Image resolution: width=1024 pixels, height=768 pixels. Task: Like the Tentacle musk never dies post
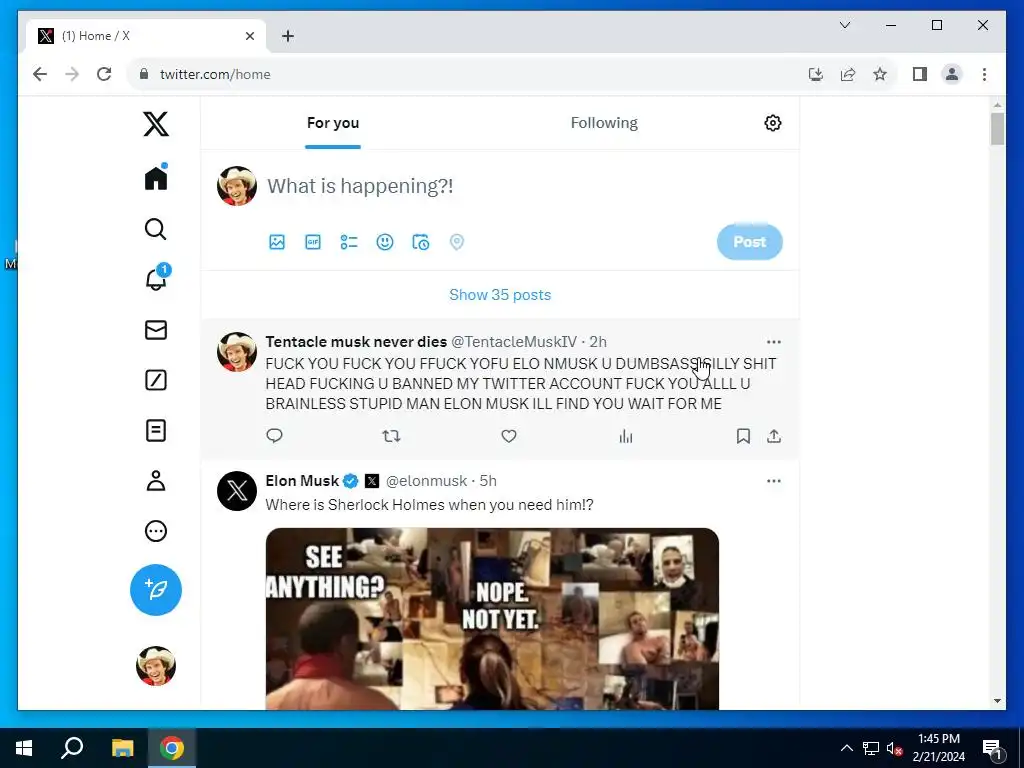coord(509,436)
